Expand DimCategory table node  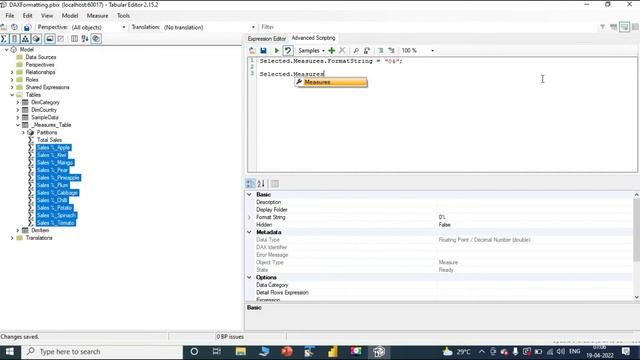point(18,102)
